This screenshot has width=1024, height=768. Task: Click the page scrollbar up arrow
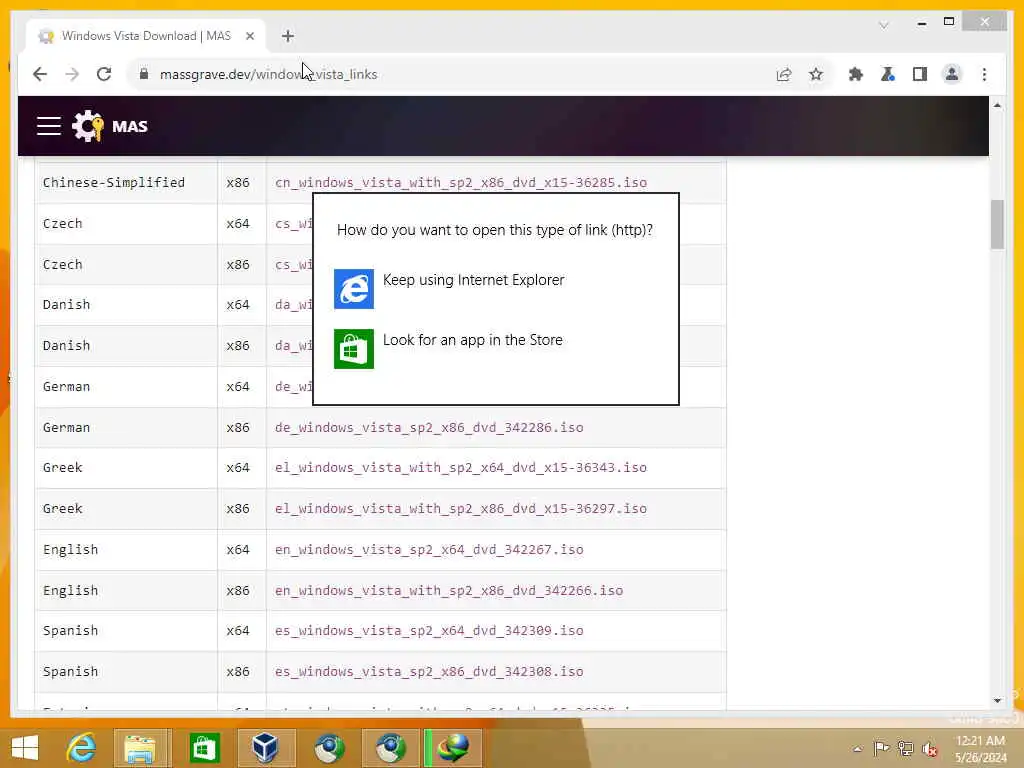tap(997, 105)
